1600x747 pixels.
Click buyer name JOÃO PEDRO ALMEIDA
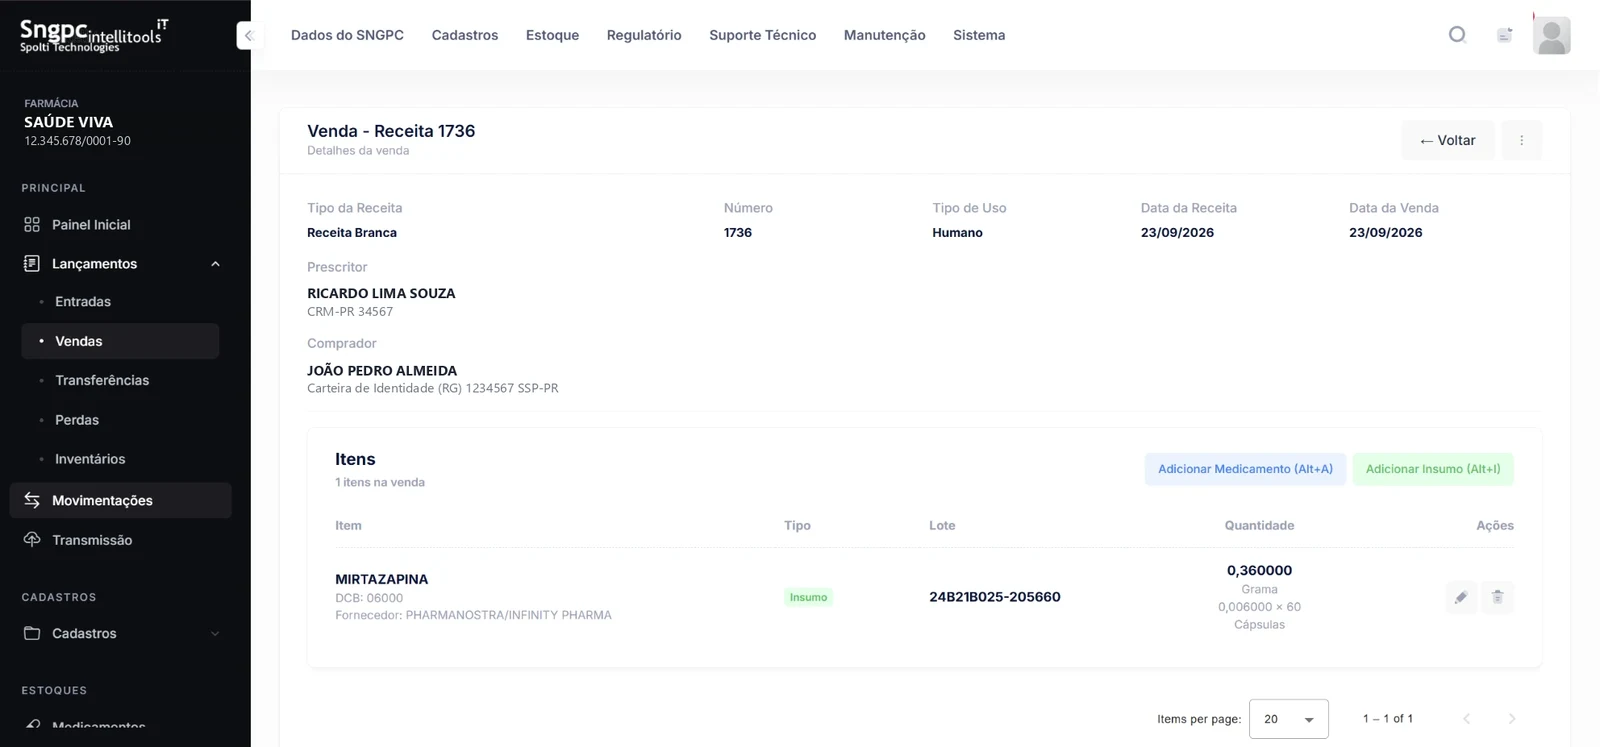382,370
